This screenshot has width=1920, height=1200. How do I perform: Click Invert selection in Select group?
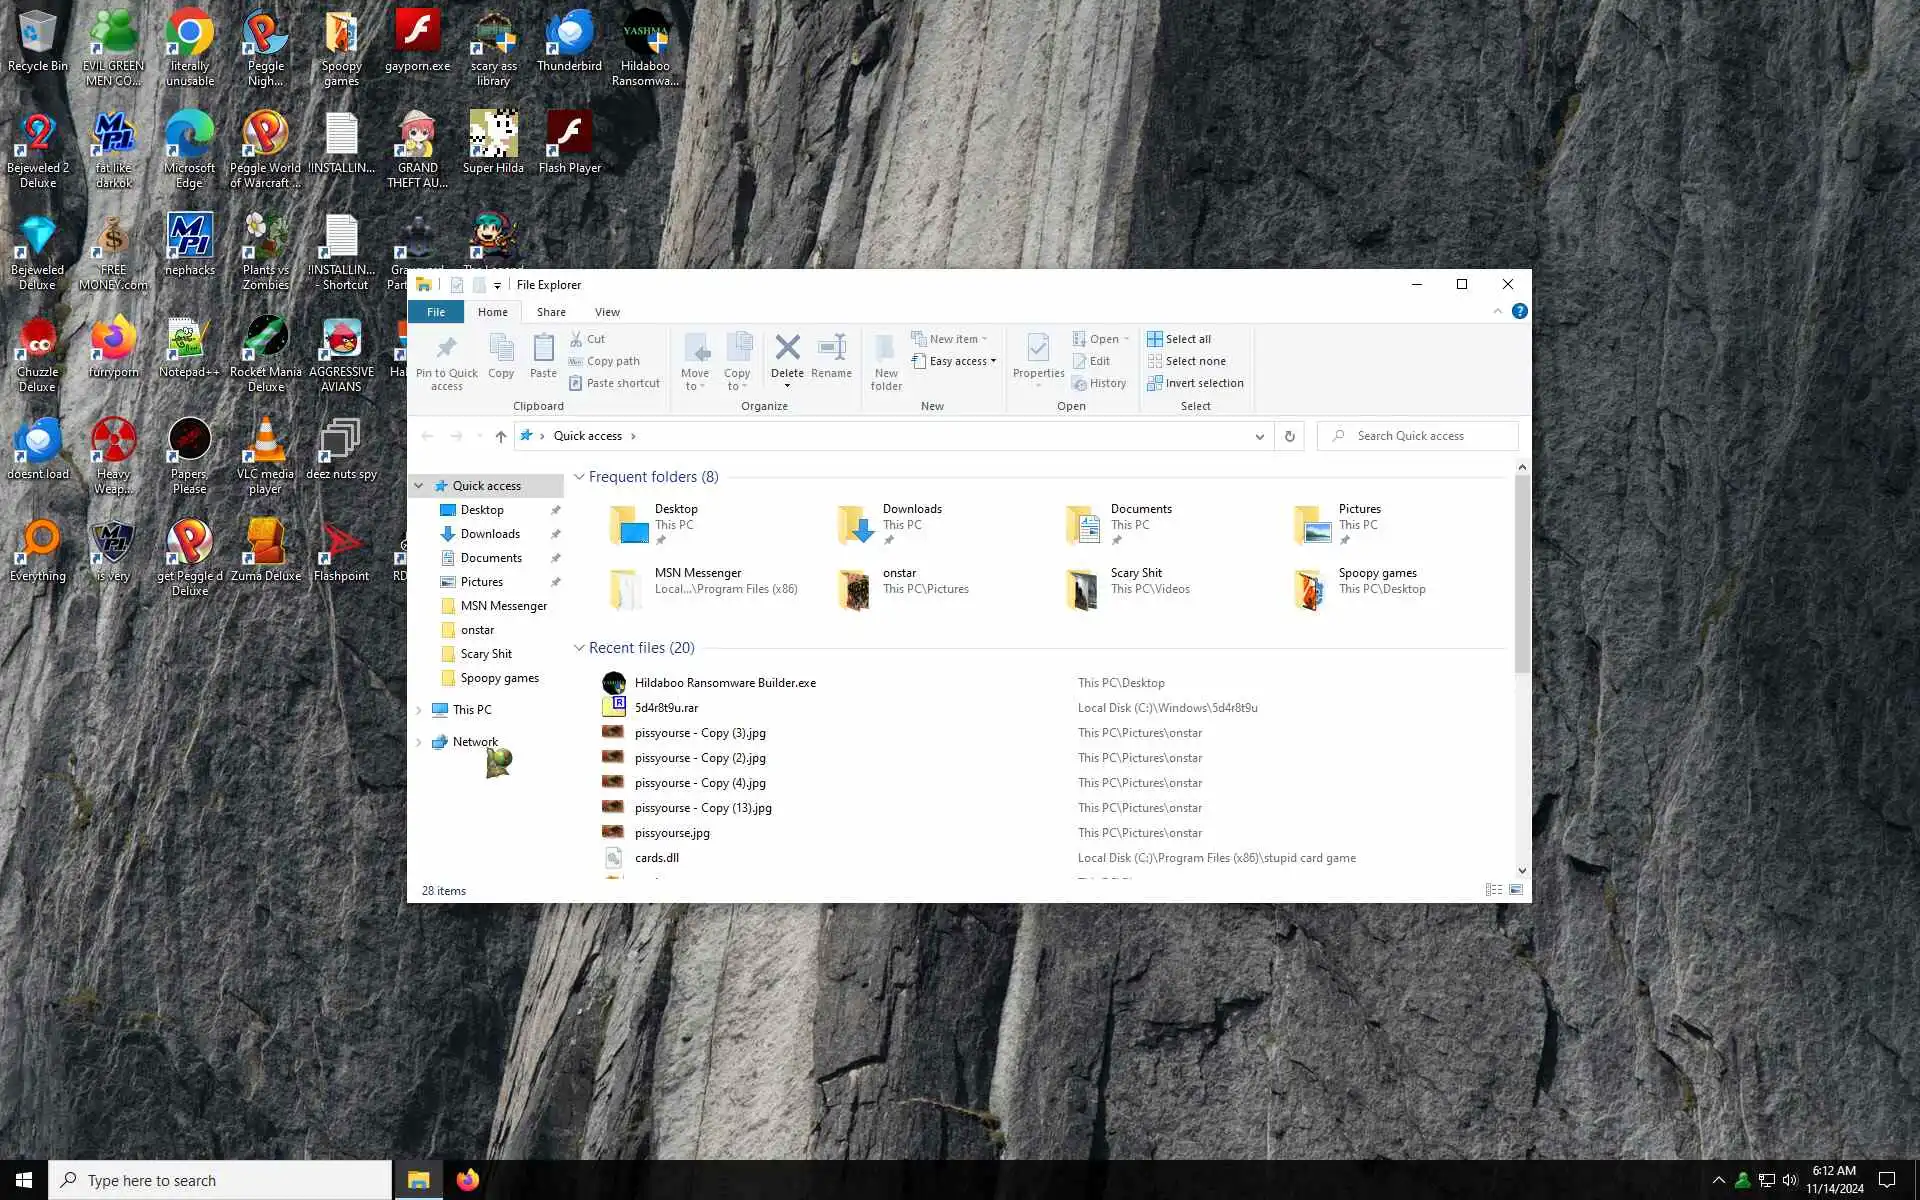click(x=1195, y=383)
